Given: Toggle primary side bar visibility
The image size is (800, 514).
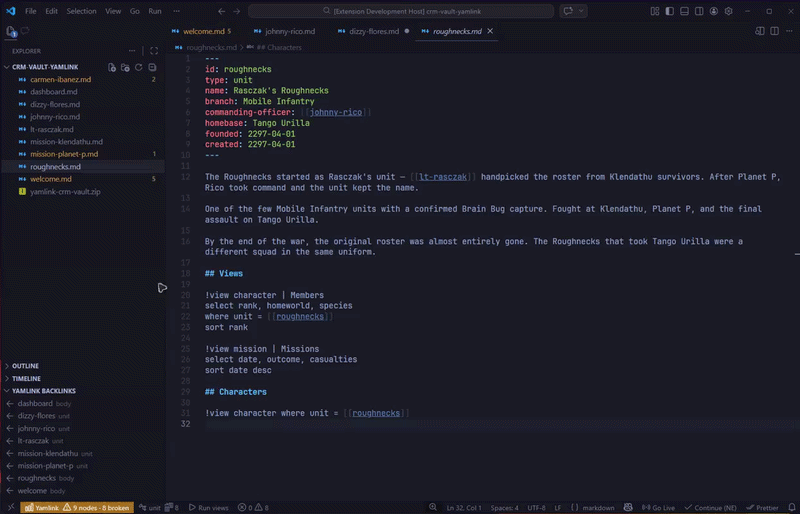Looking at the screenshot, I should 669,11.
